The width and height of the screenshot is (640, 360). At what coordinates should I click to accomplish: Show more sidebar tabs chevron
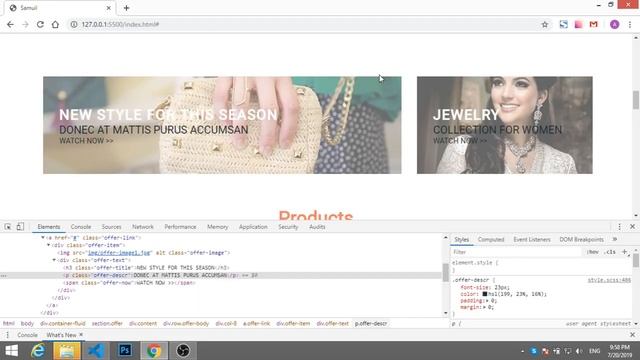(615, 239)
